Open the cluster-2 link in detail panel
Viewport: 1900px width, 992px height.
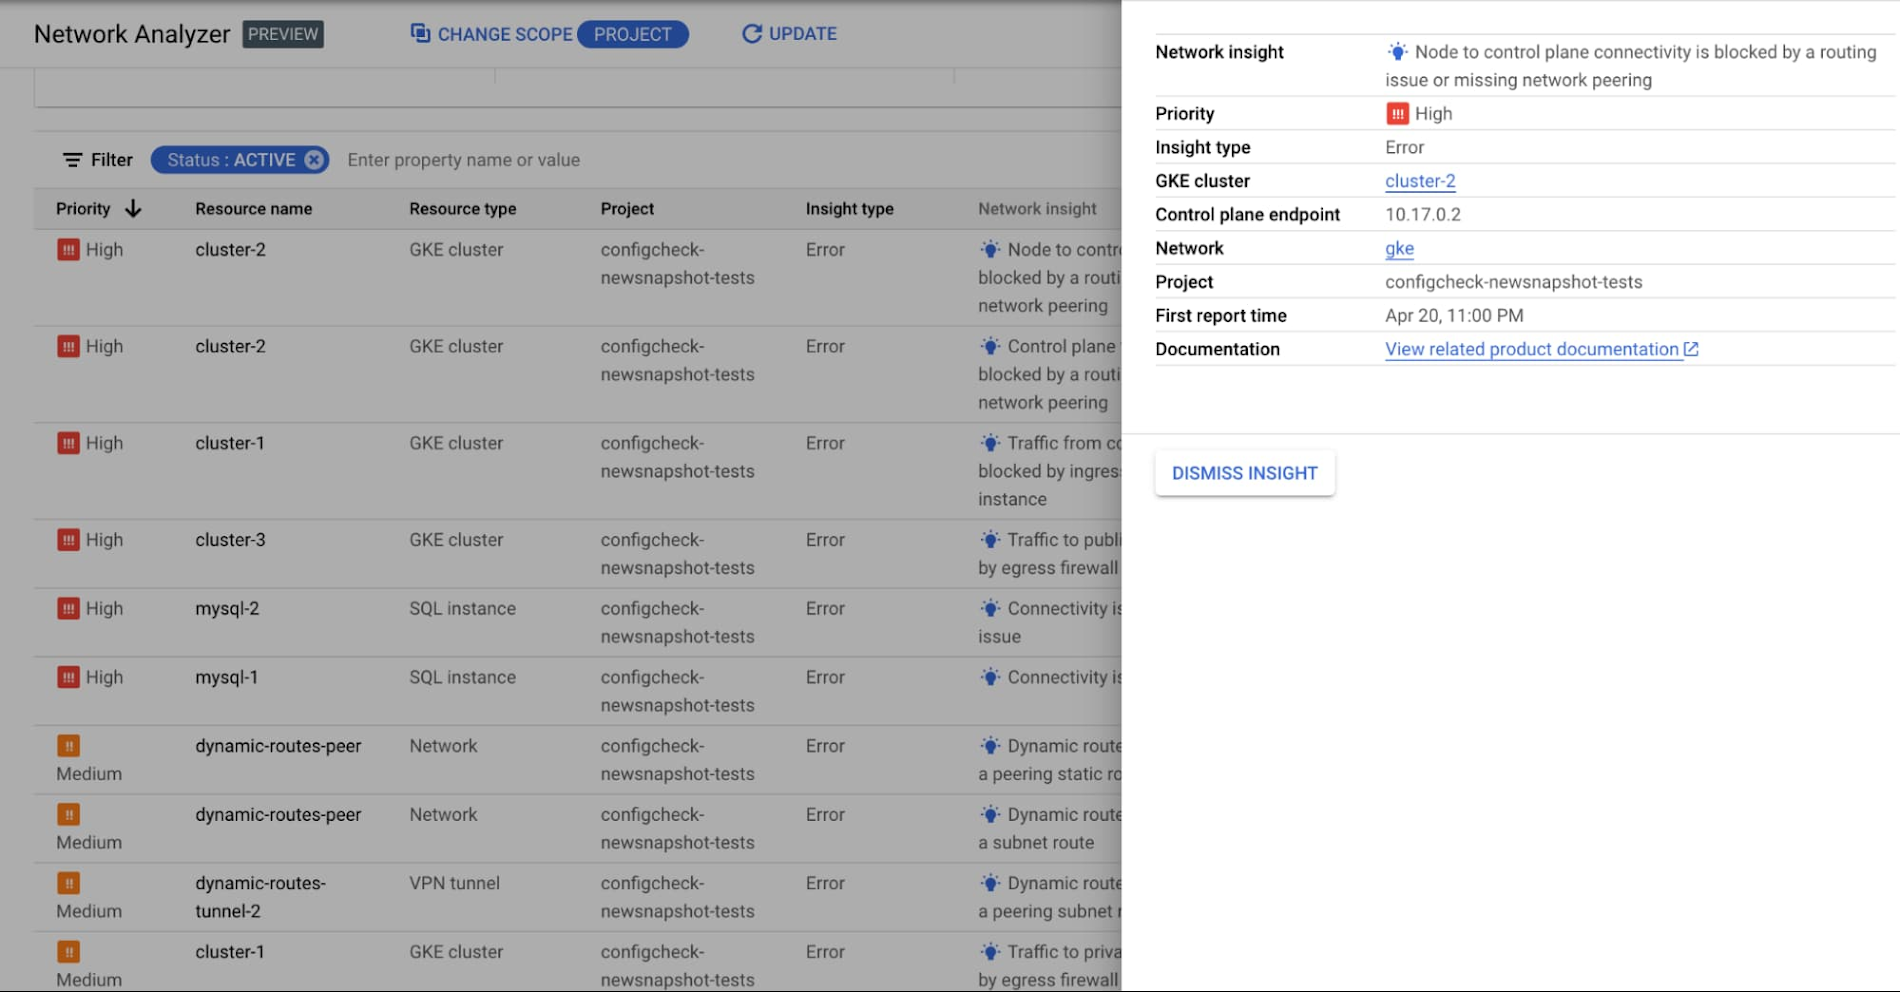(1420, 181)
